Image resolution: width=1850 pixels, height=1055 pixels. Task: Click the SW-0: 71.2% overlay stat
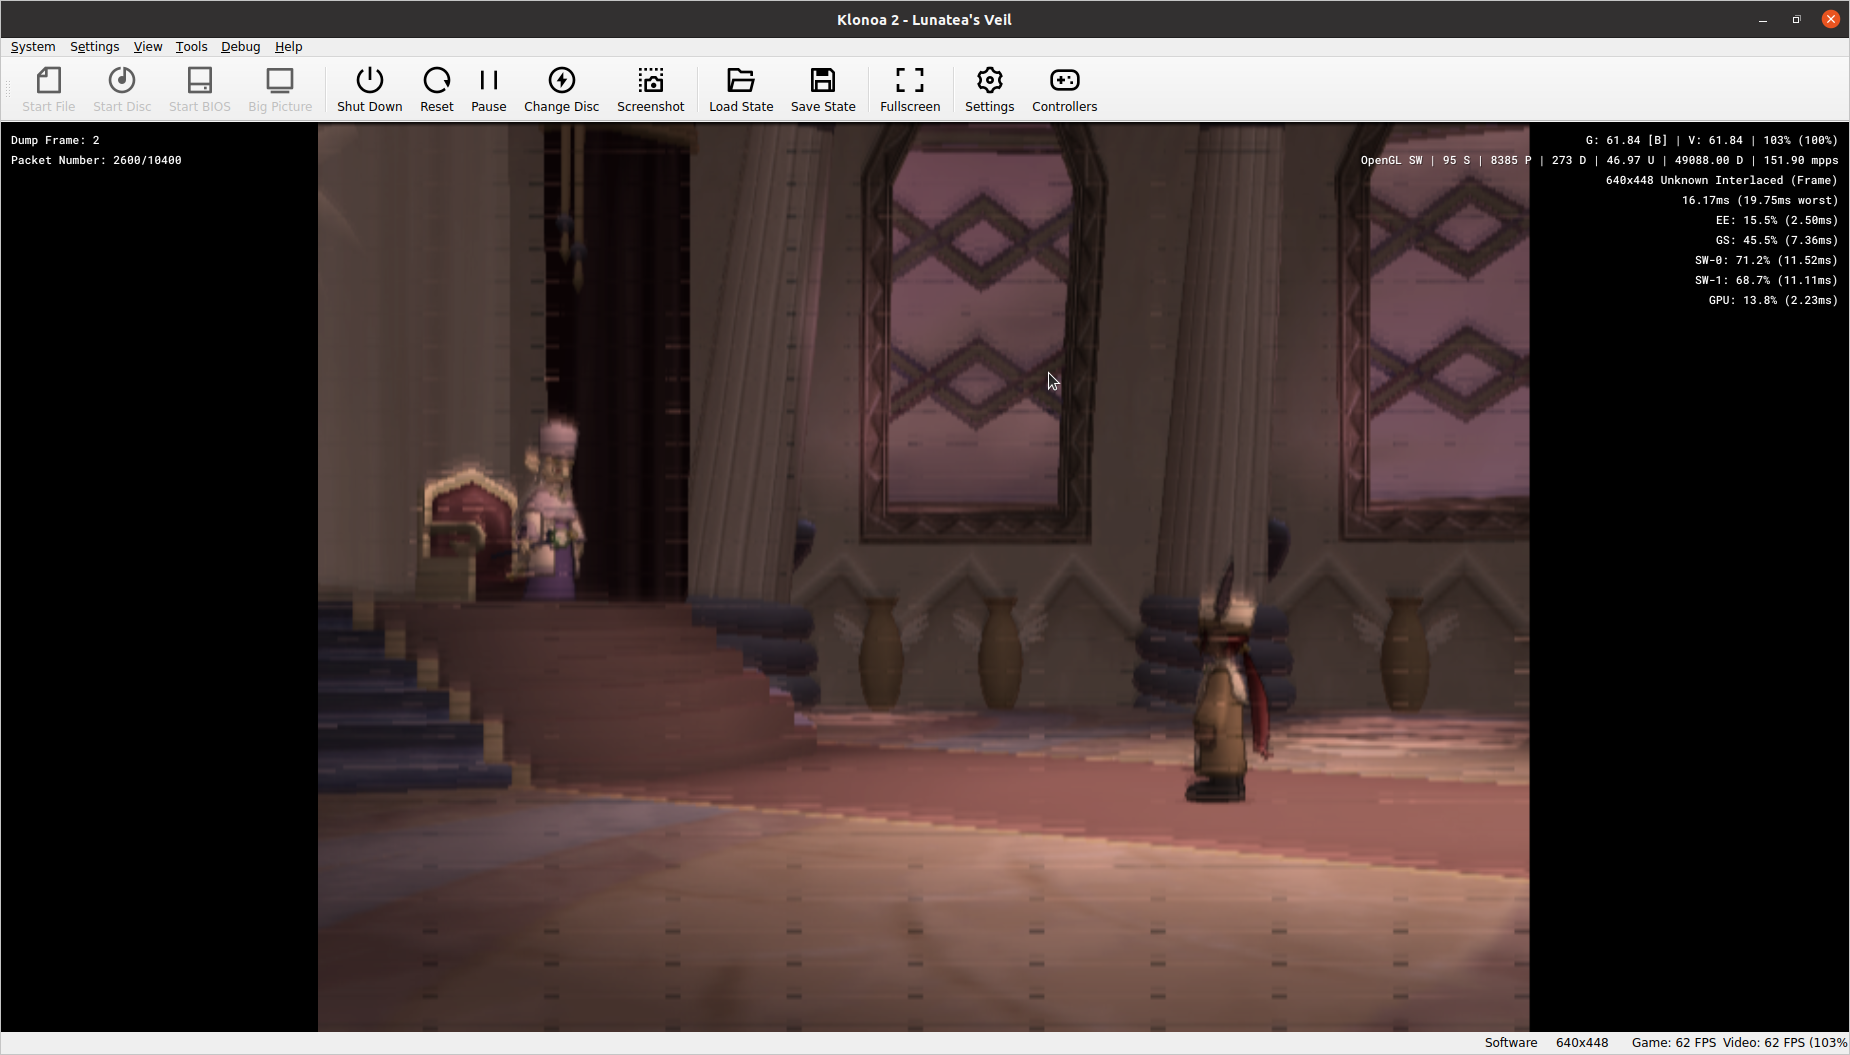(1766, 260)
